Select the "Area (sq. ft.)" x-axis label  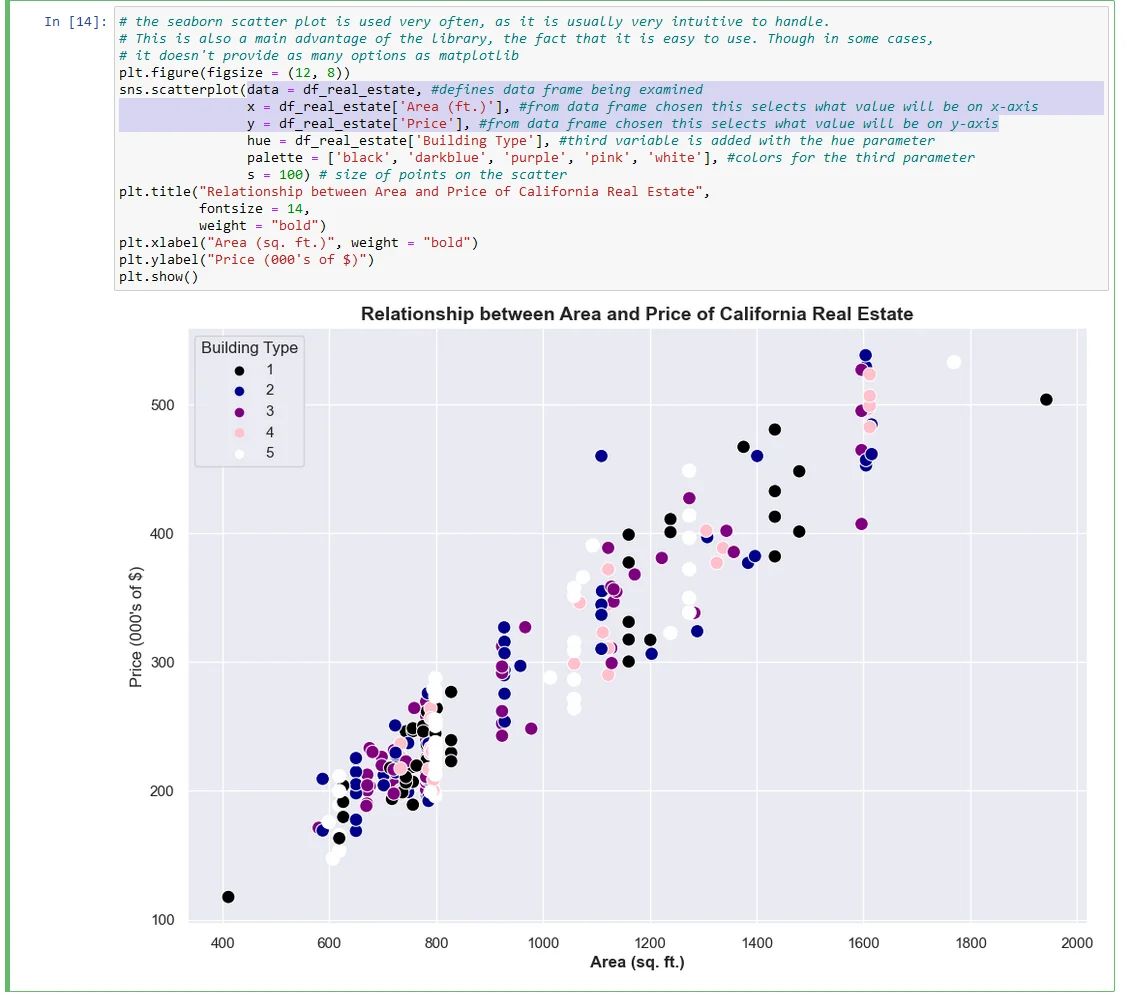click(637, 962)
